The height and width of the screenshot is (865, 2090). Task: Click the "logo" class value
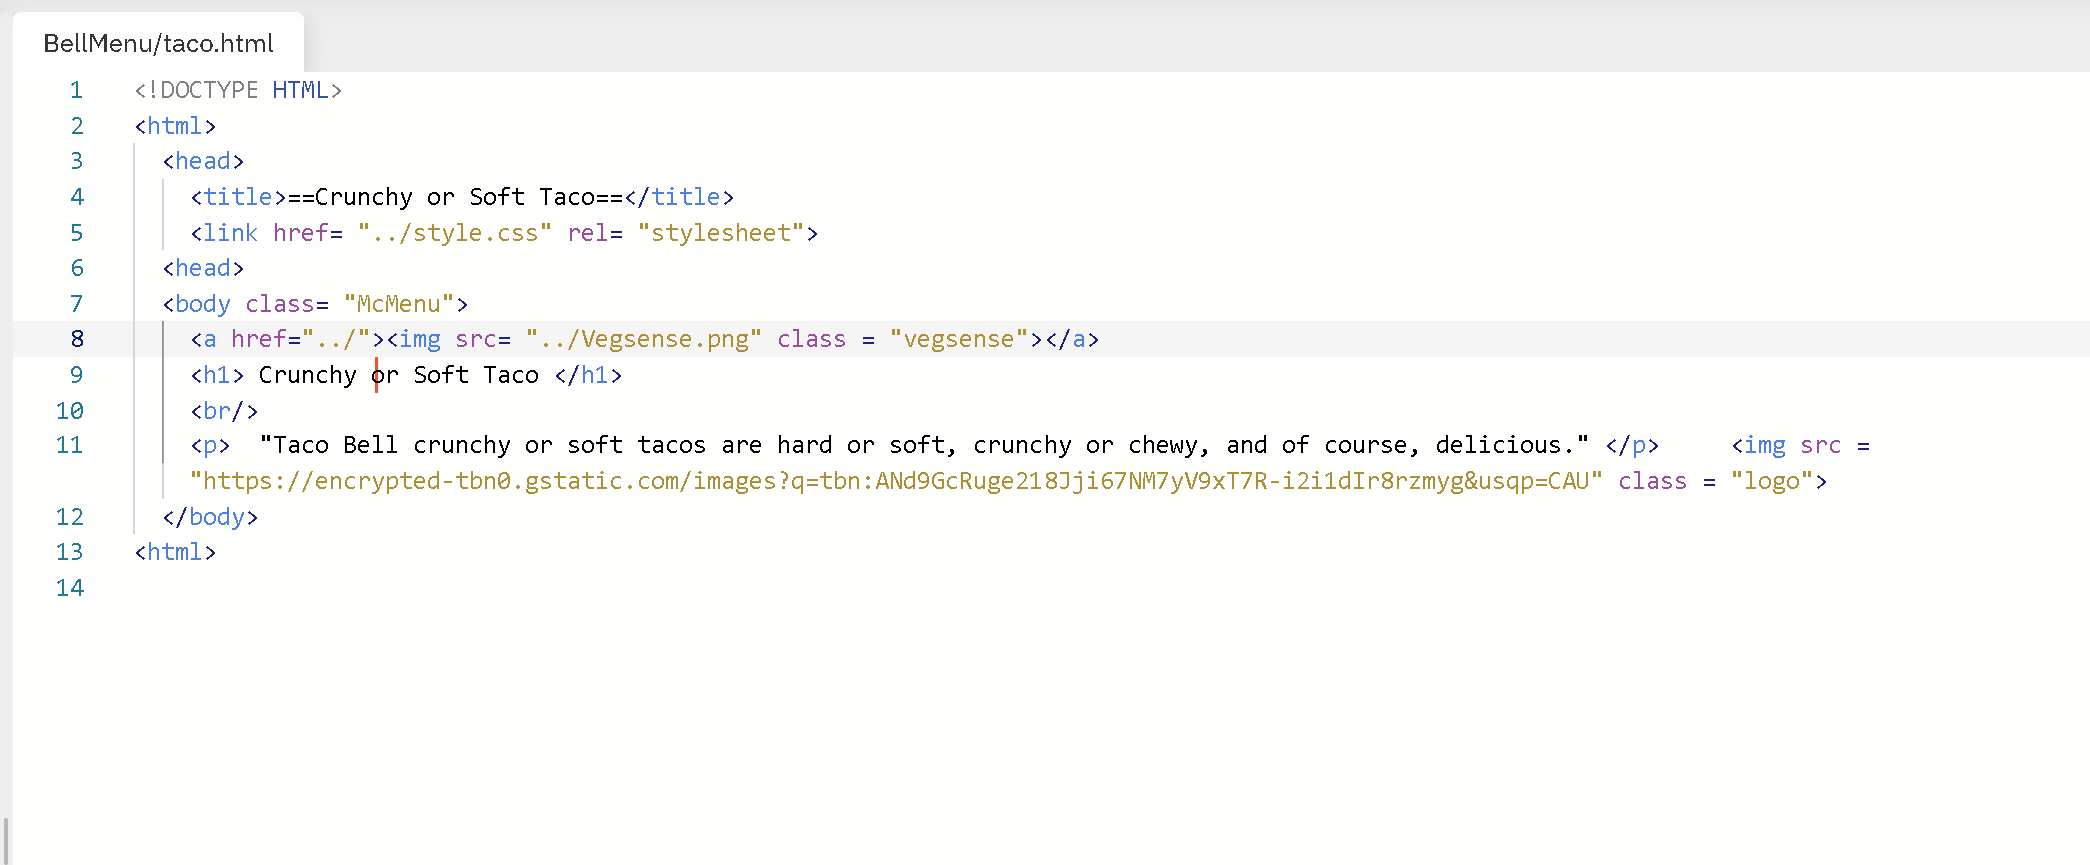tap(1771, 481)
